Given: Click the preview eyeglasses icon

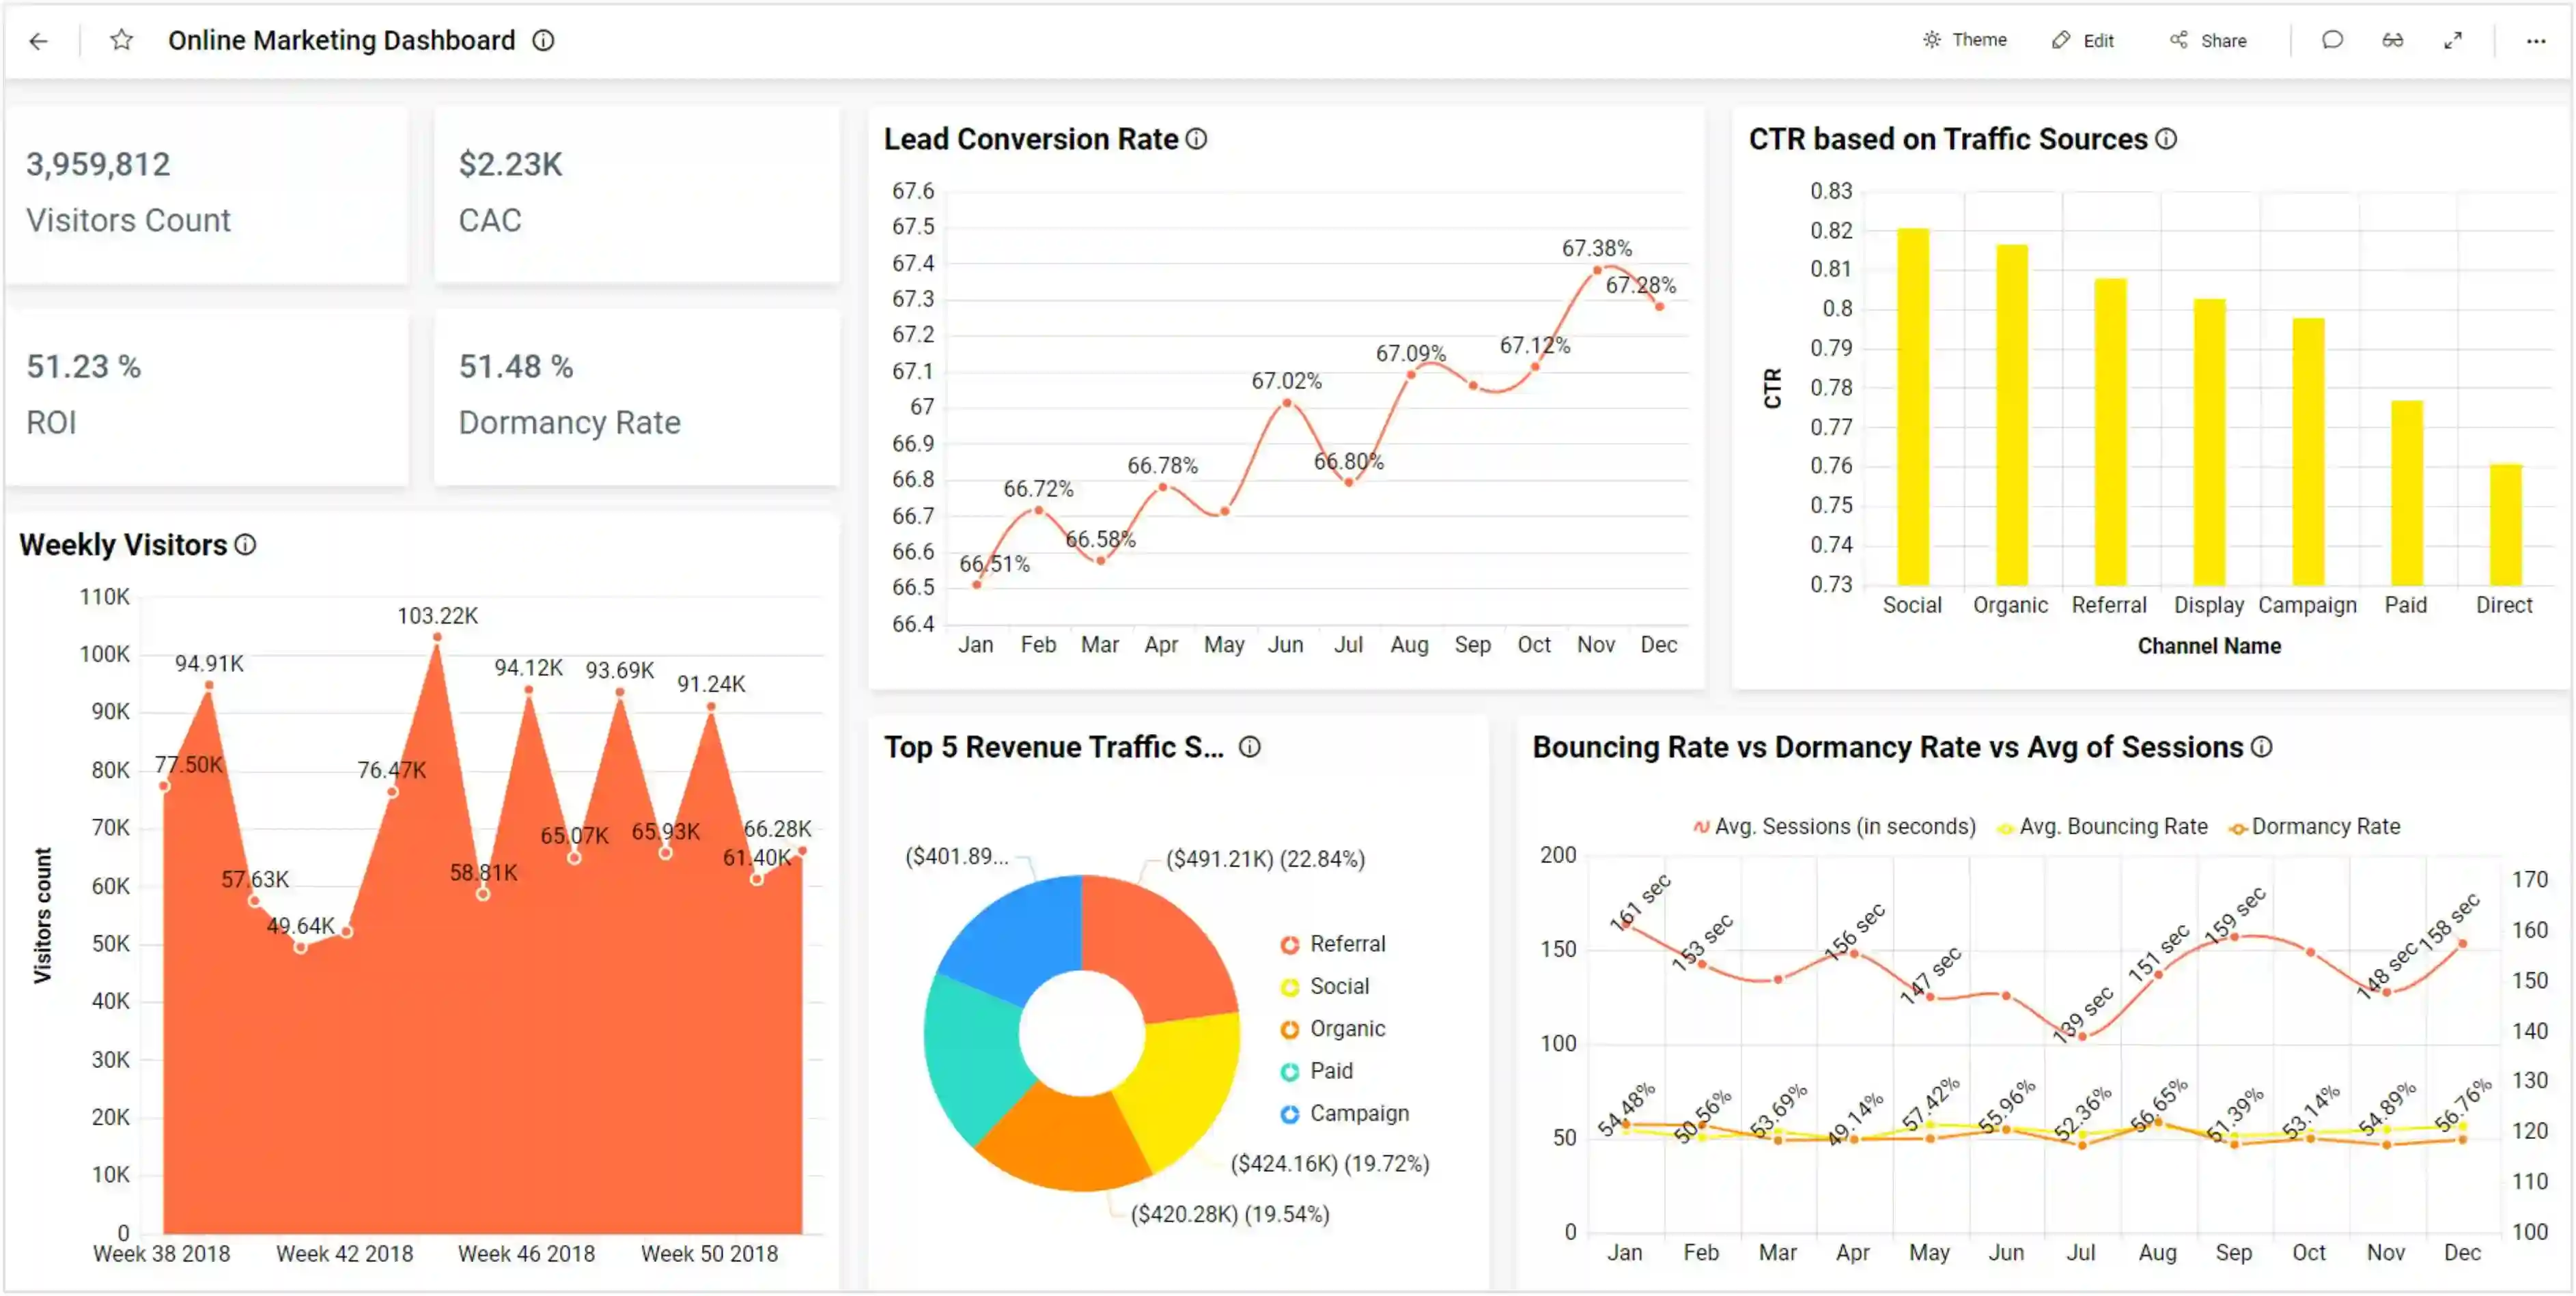Looking at the screenshot, I should [x=2392, y=40].
